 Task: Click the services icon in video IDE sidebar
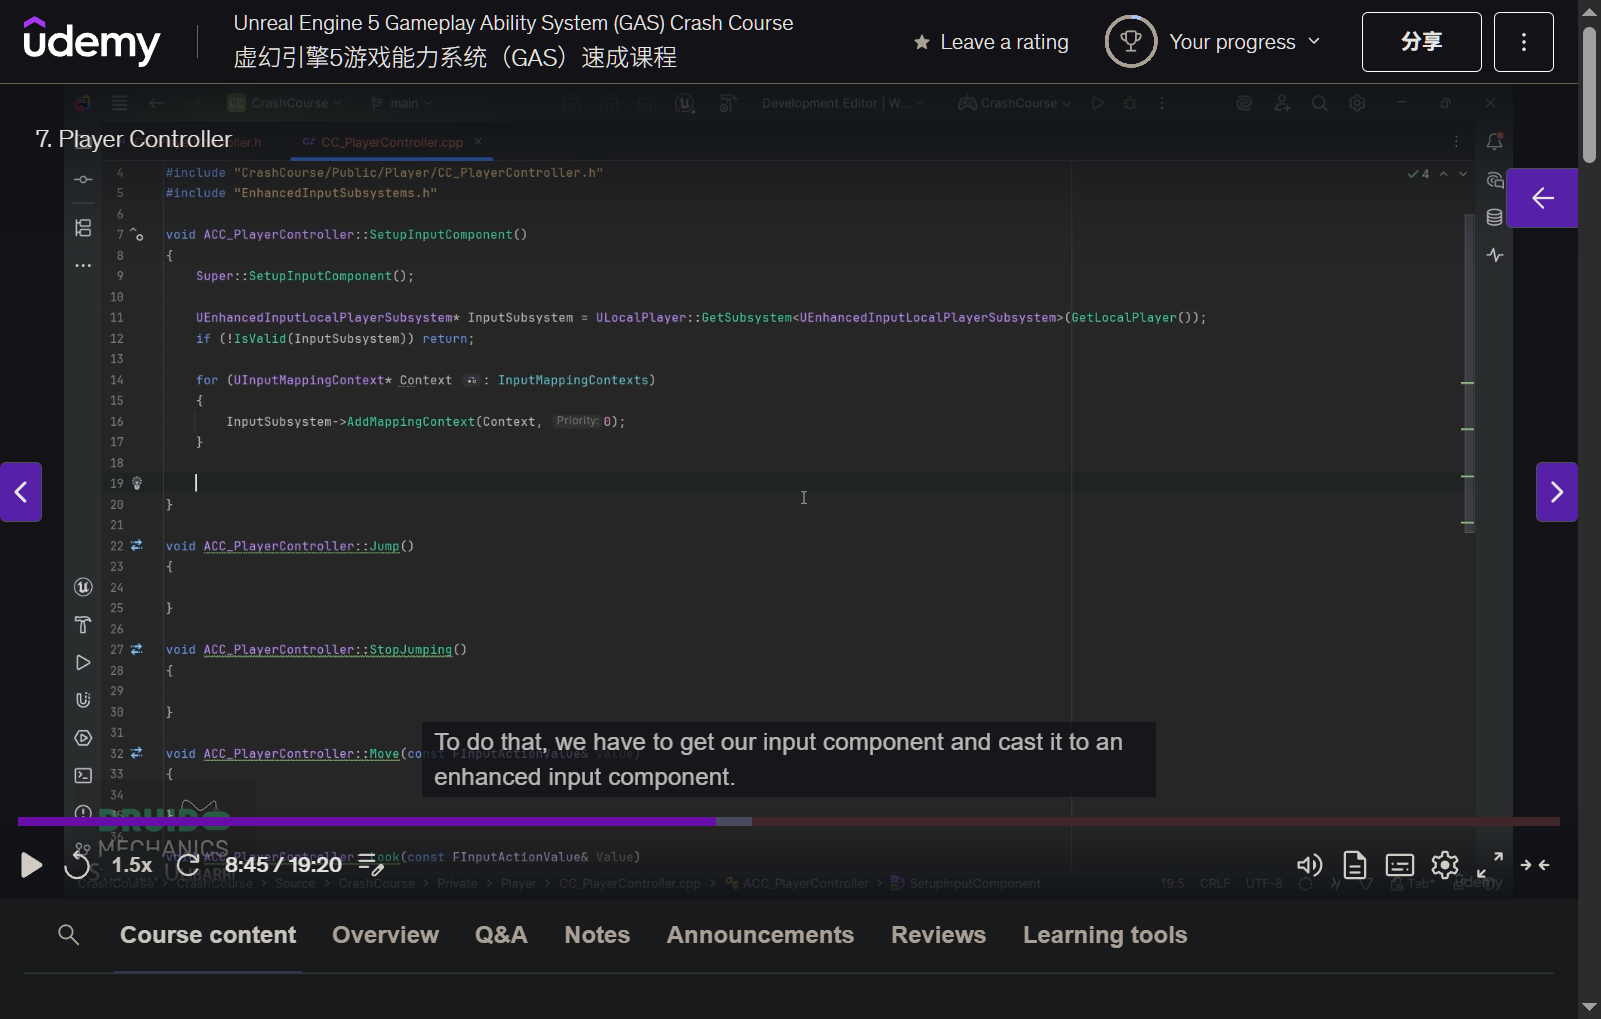tap(84, 738)
